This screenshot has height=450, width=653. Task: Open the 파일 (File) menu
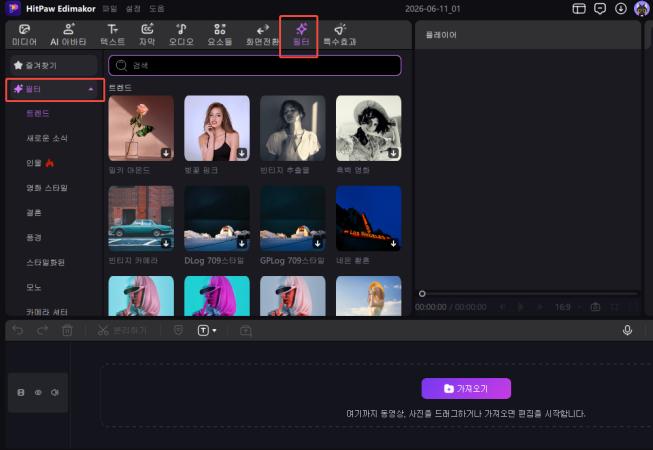(x=110, y=8)
